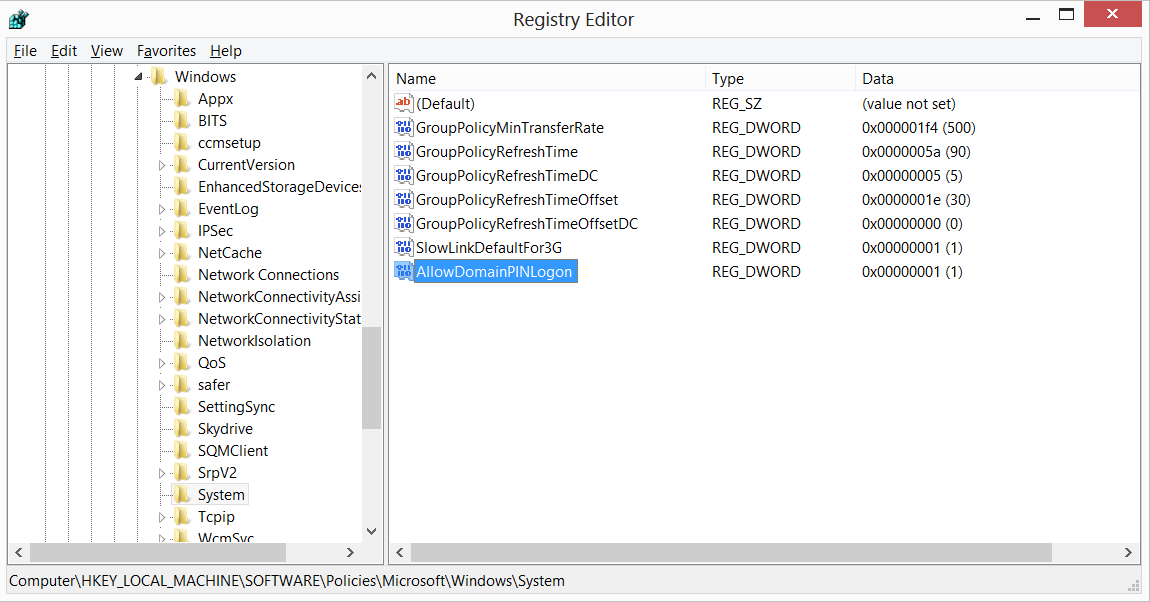
Task: Expand the EventLog key
Action: coord(162,209)
